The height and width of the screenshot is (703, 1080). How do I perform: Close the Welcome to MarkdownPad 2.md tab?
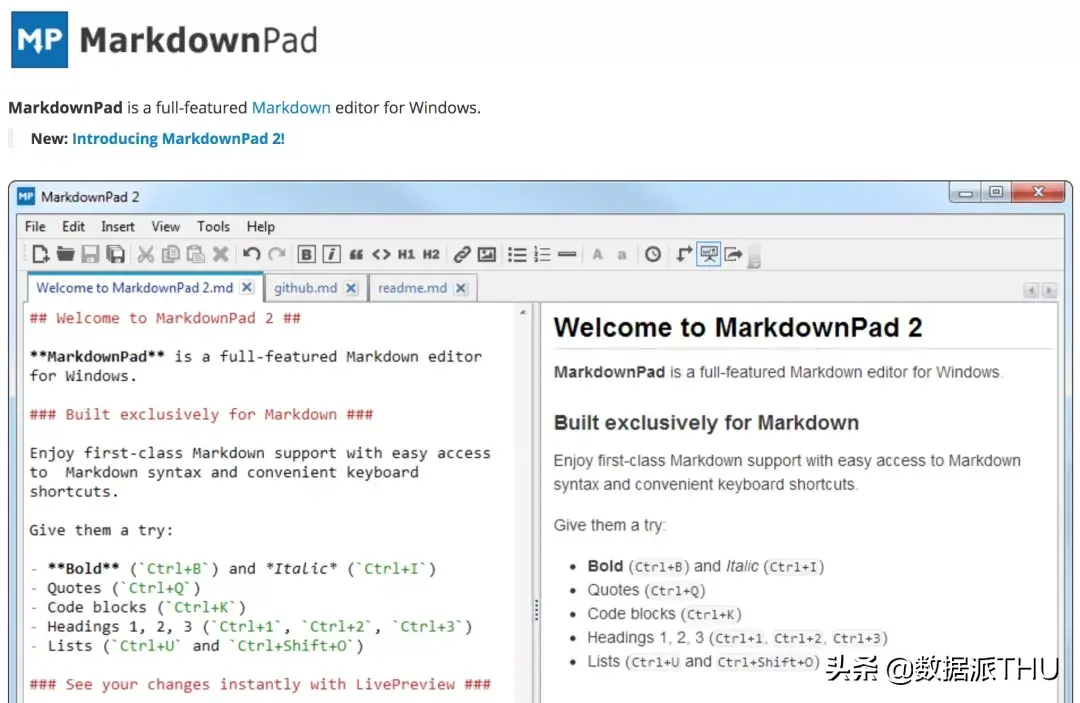pos(247,288)
